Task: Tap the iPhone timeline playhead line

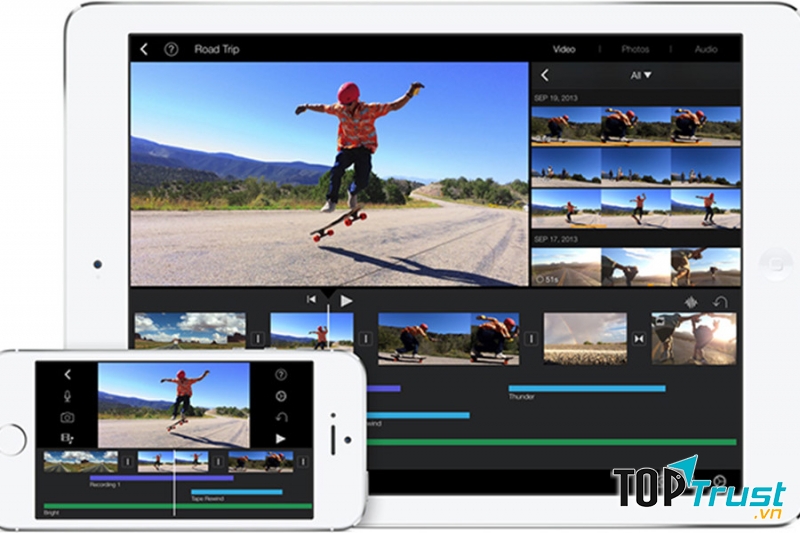Action: (174, 483)
